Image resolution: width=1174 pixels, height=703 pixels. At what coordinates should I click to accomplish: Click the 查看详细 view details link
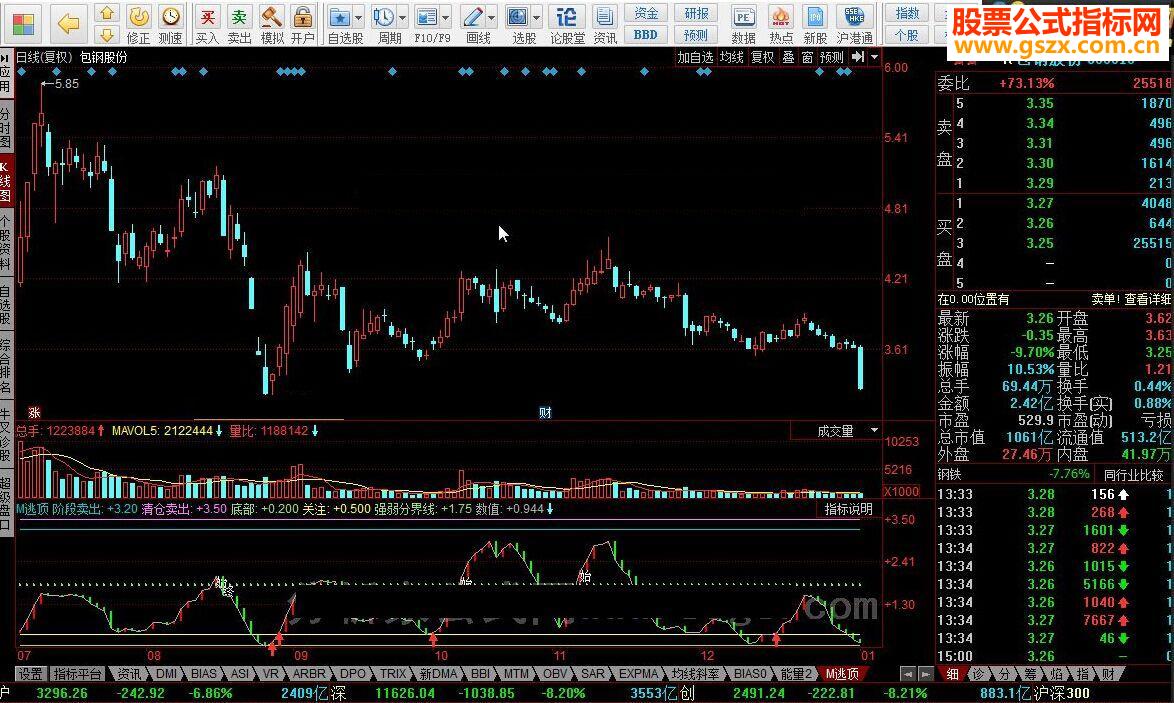click(1148, 299)
